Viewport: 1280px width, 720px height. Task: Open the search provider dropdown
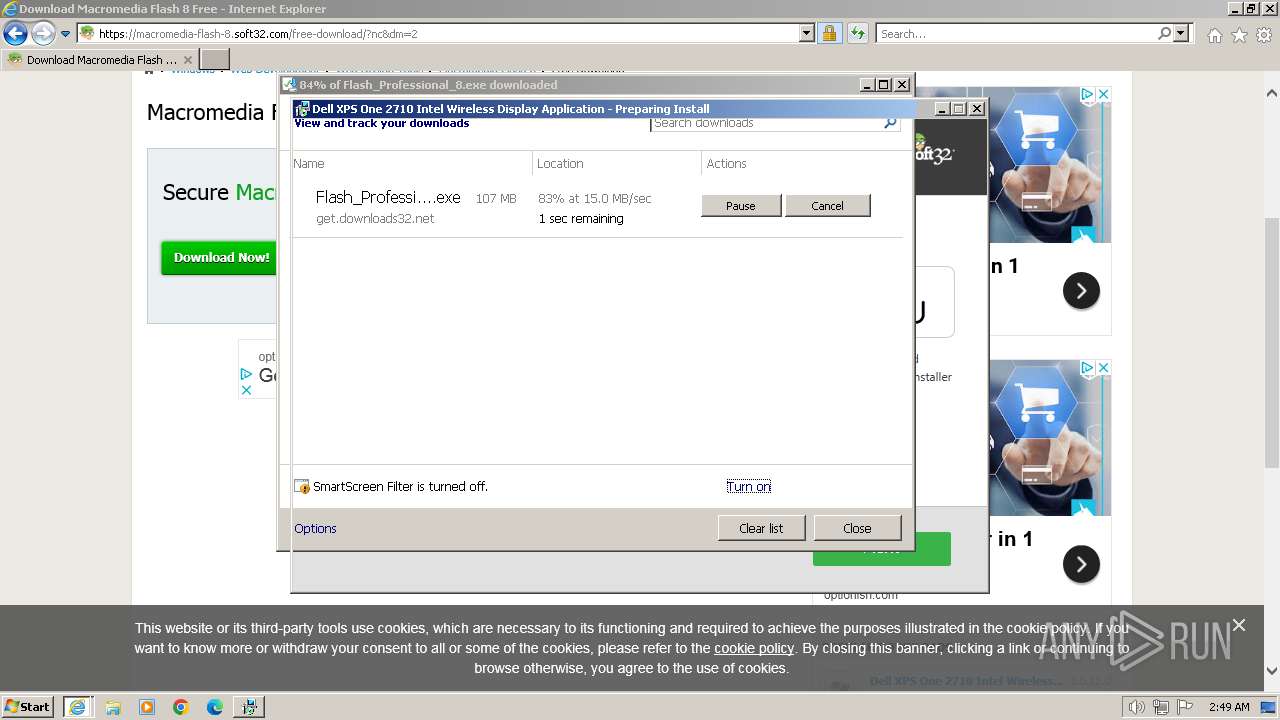[x=1181, y=33]
